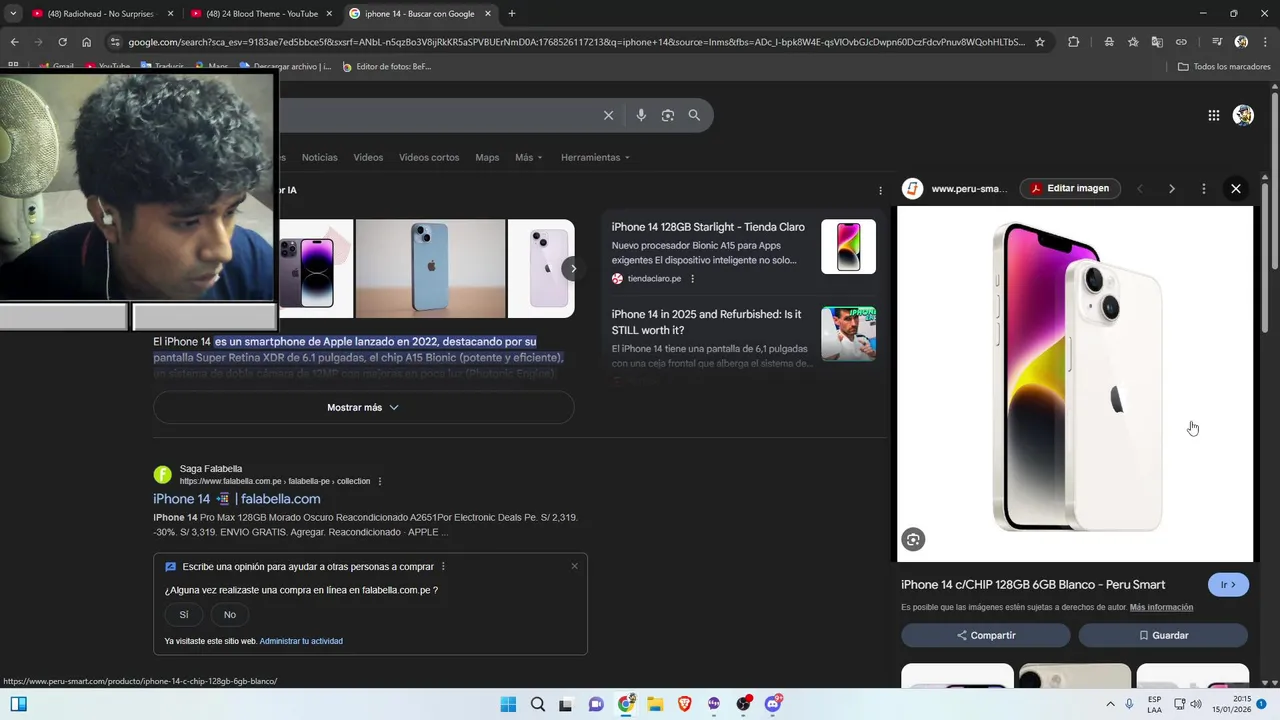Close the iphone 14 Google tab

pos(488,14)
